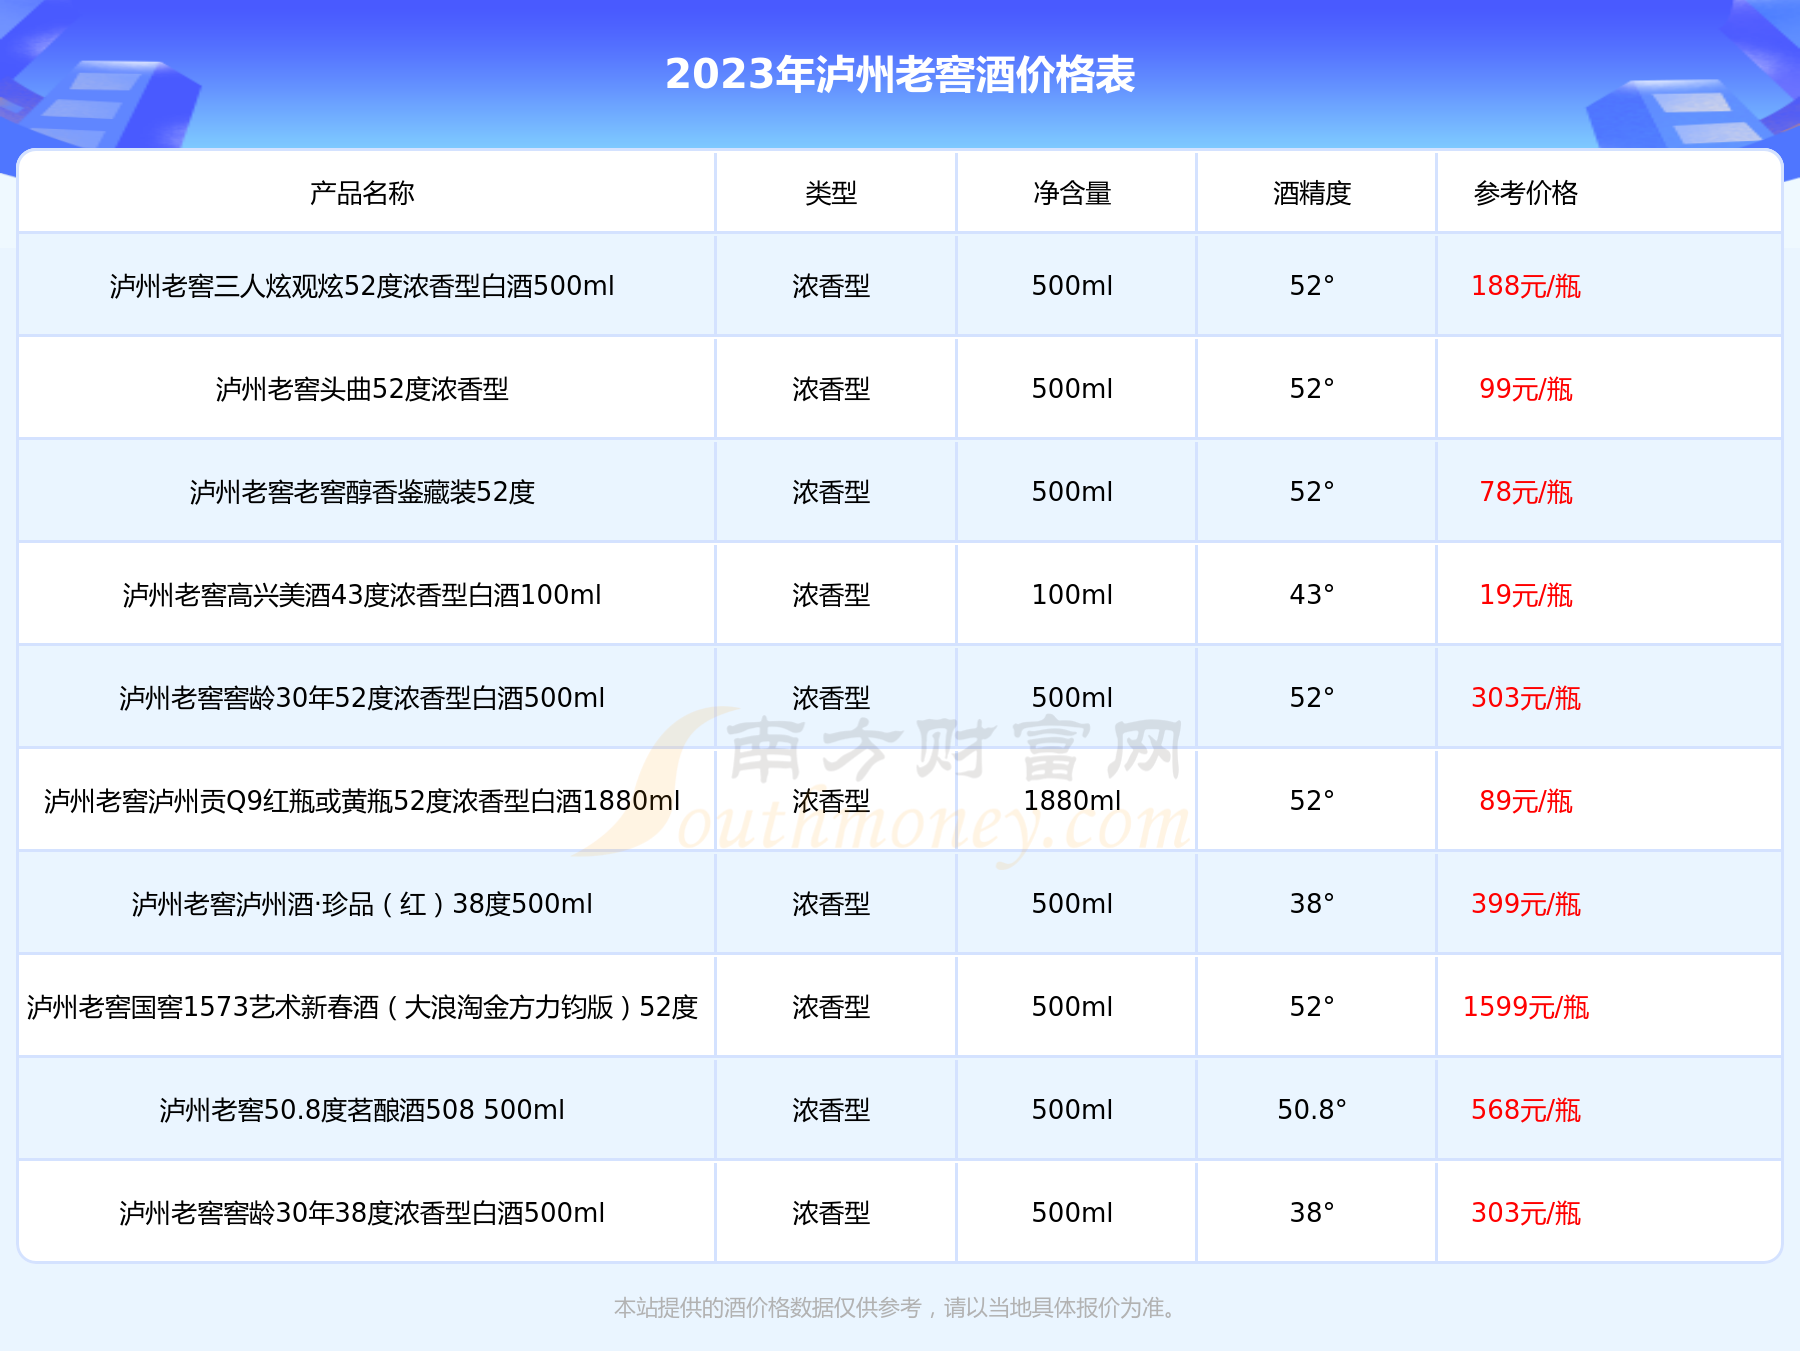Image resolution: width=1800 pixels, height=1351 pixels.
Task: Click the 99元/瓶 price
Action: tap(1526, 389)
